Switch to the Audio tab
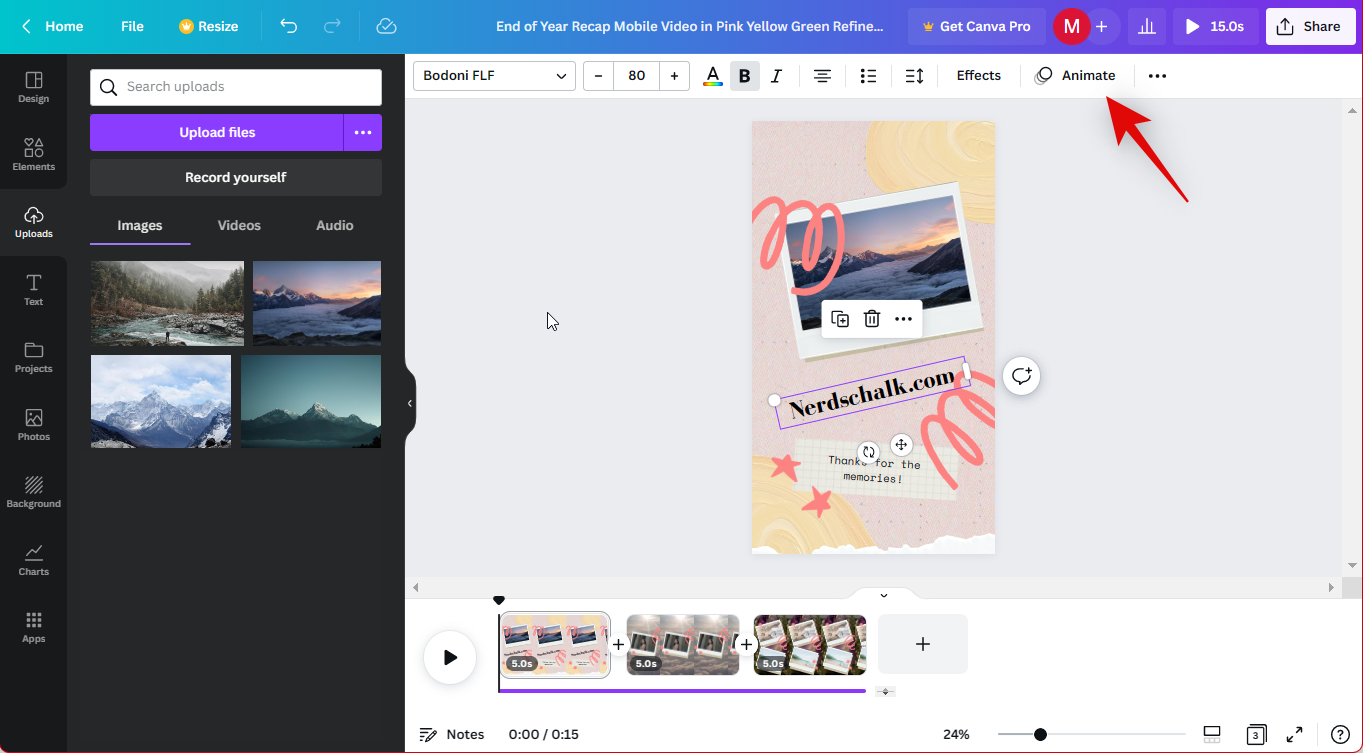Image resolution: width=1363 pixels, height=753 pixels. click(x=335, y=226)
